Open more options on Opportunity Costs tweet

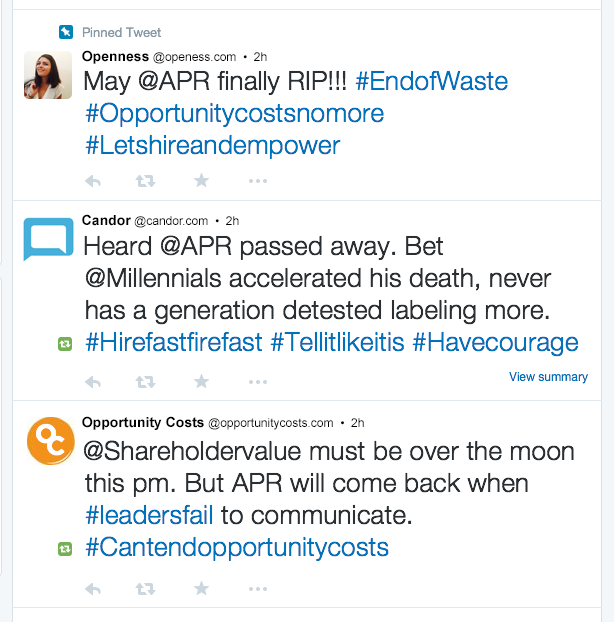coord(257,589)
